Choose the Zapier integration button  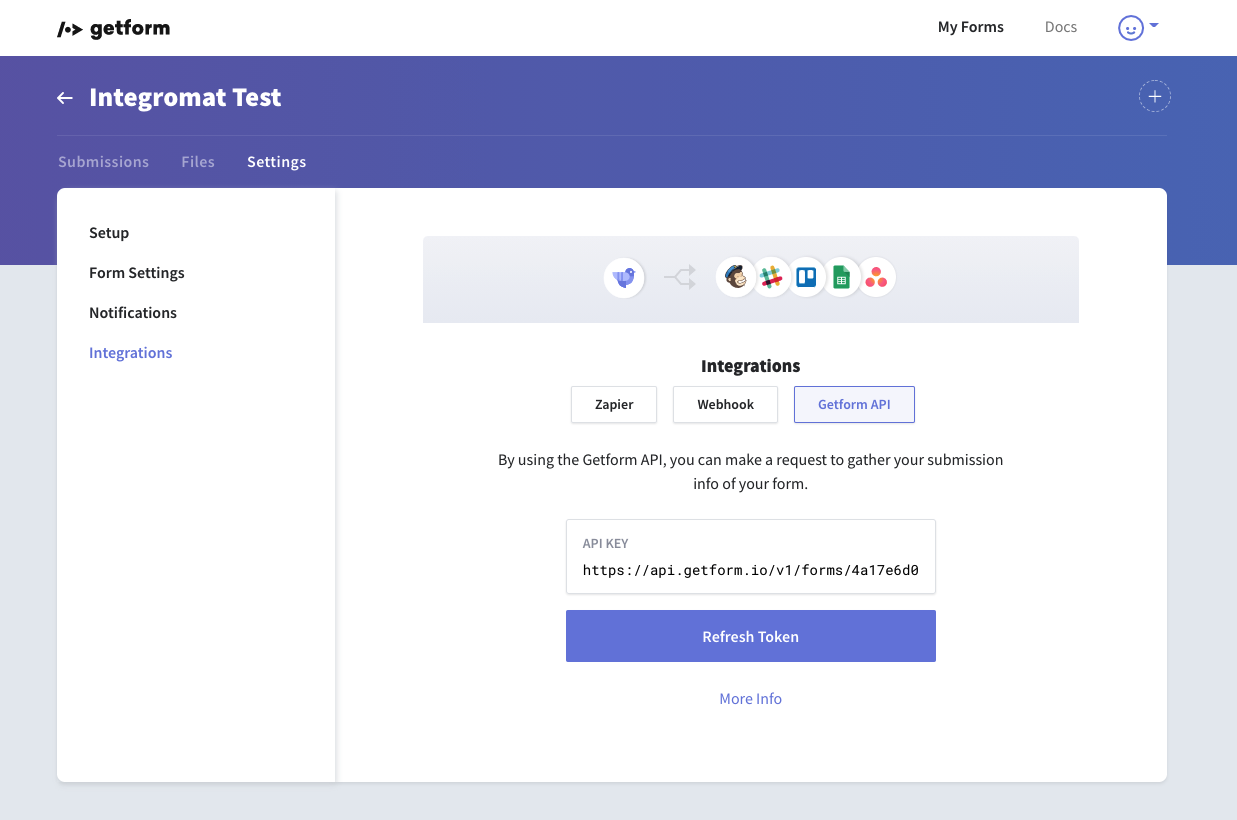(x=614, y=404)
